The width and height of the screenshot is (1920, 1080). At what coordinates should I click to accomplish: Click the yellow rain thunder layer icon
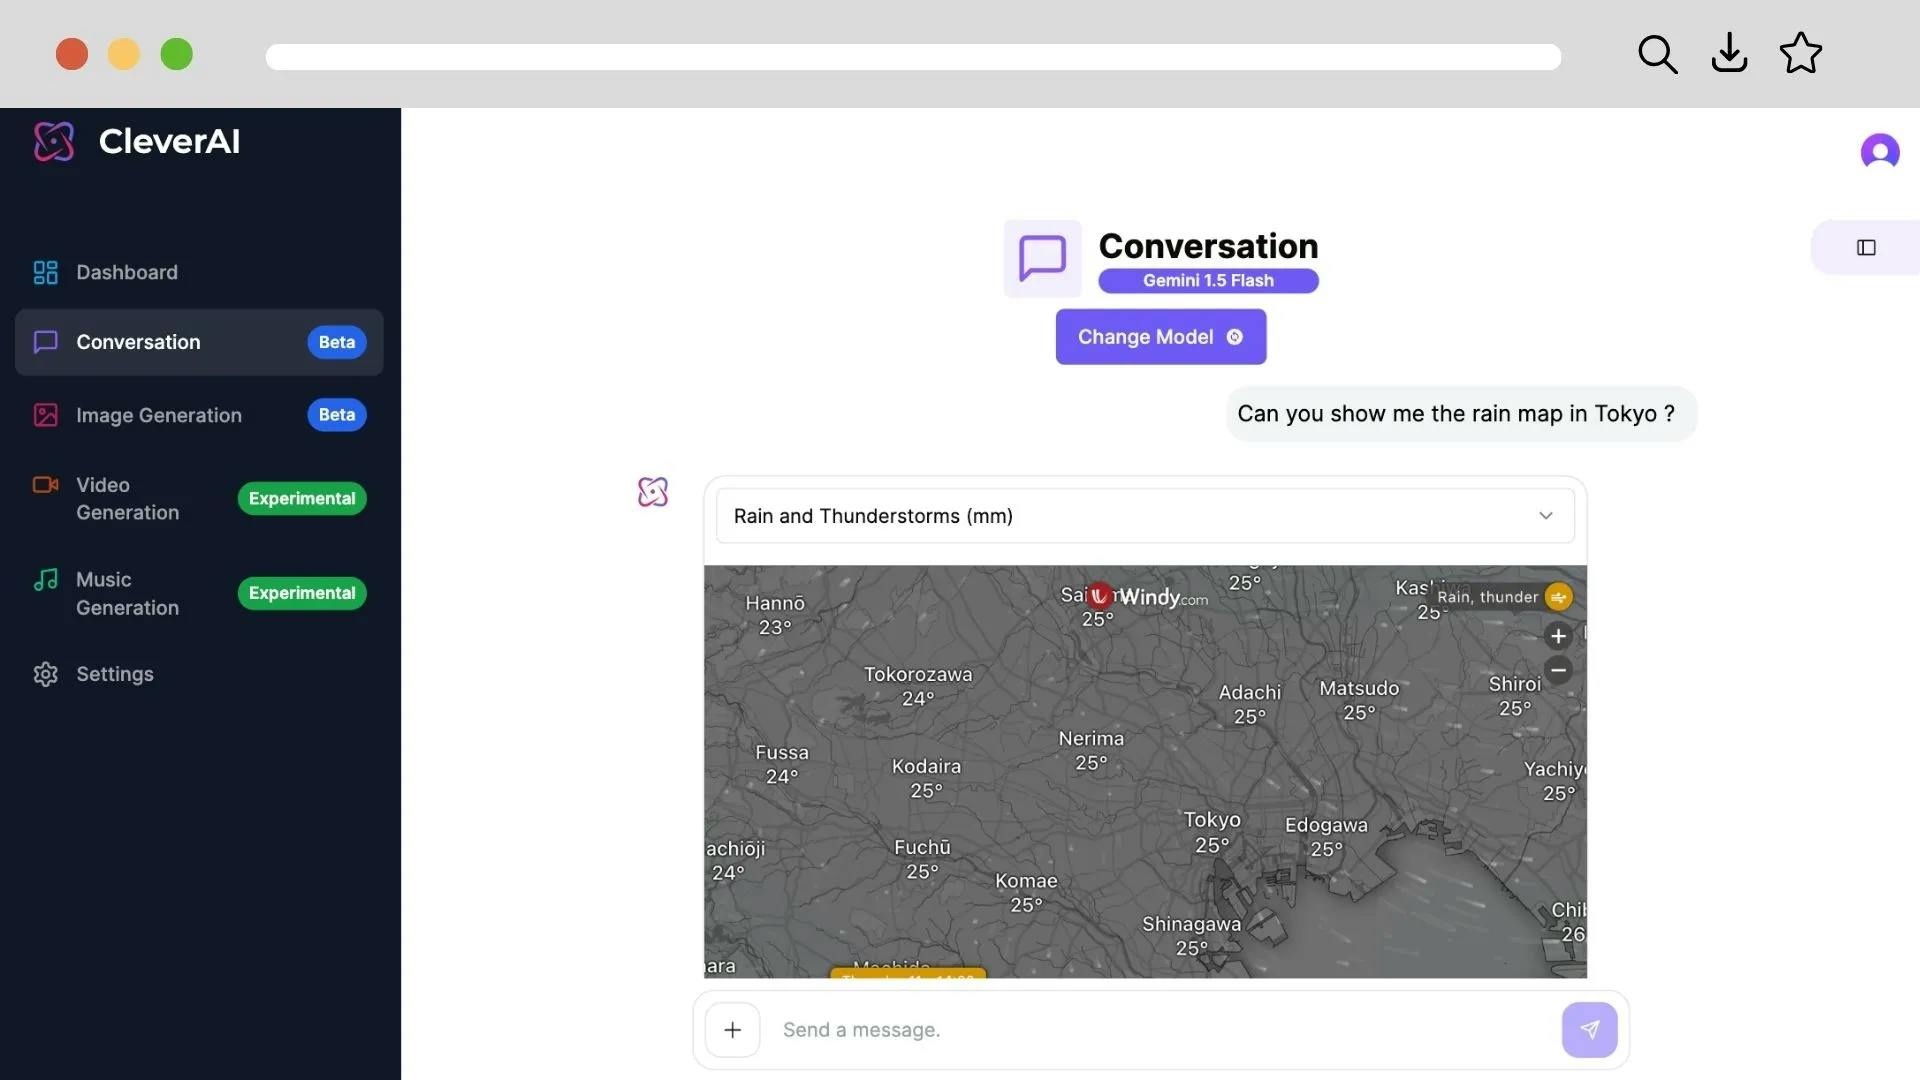[x=1558, y=597]
